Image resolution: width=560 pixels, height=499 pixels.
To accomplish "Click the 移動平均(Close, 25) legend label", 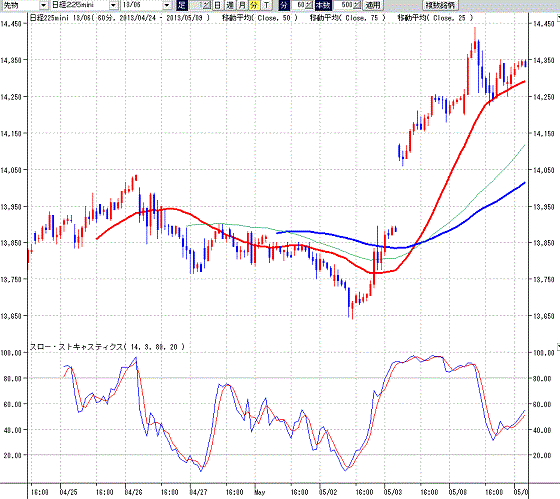I will [435, 18].
